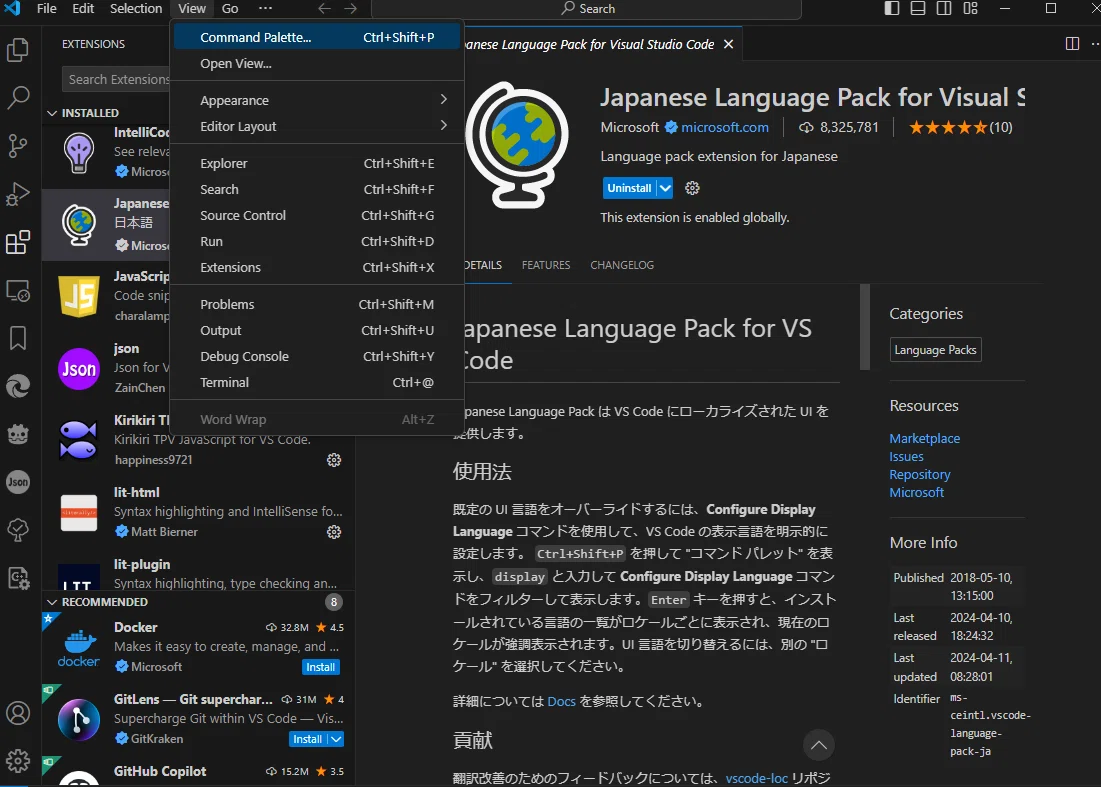Open the Manage gear in the activity bar
Viewport: 1101px width, 787px height.
point(18,761)
